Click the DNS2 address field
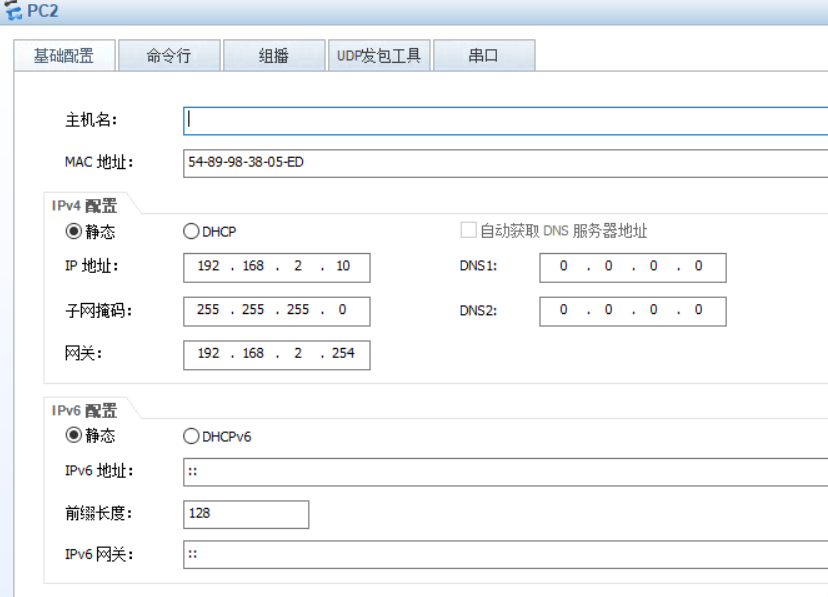 633,311
